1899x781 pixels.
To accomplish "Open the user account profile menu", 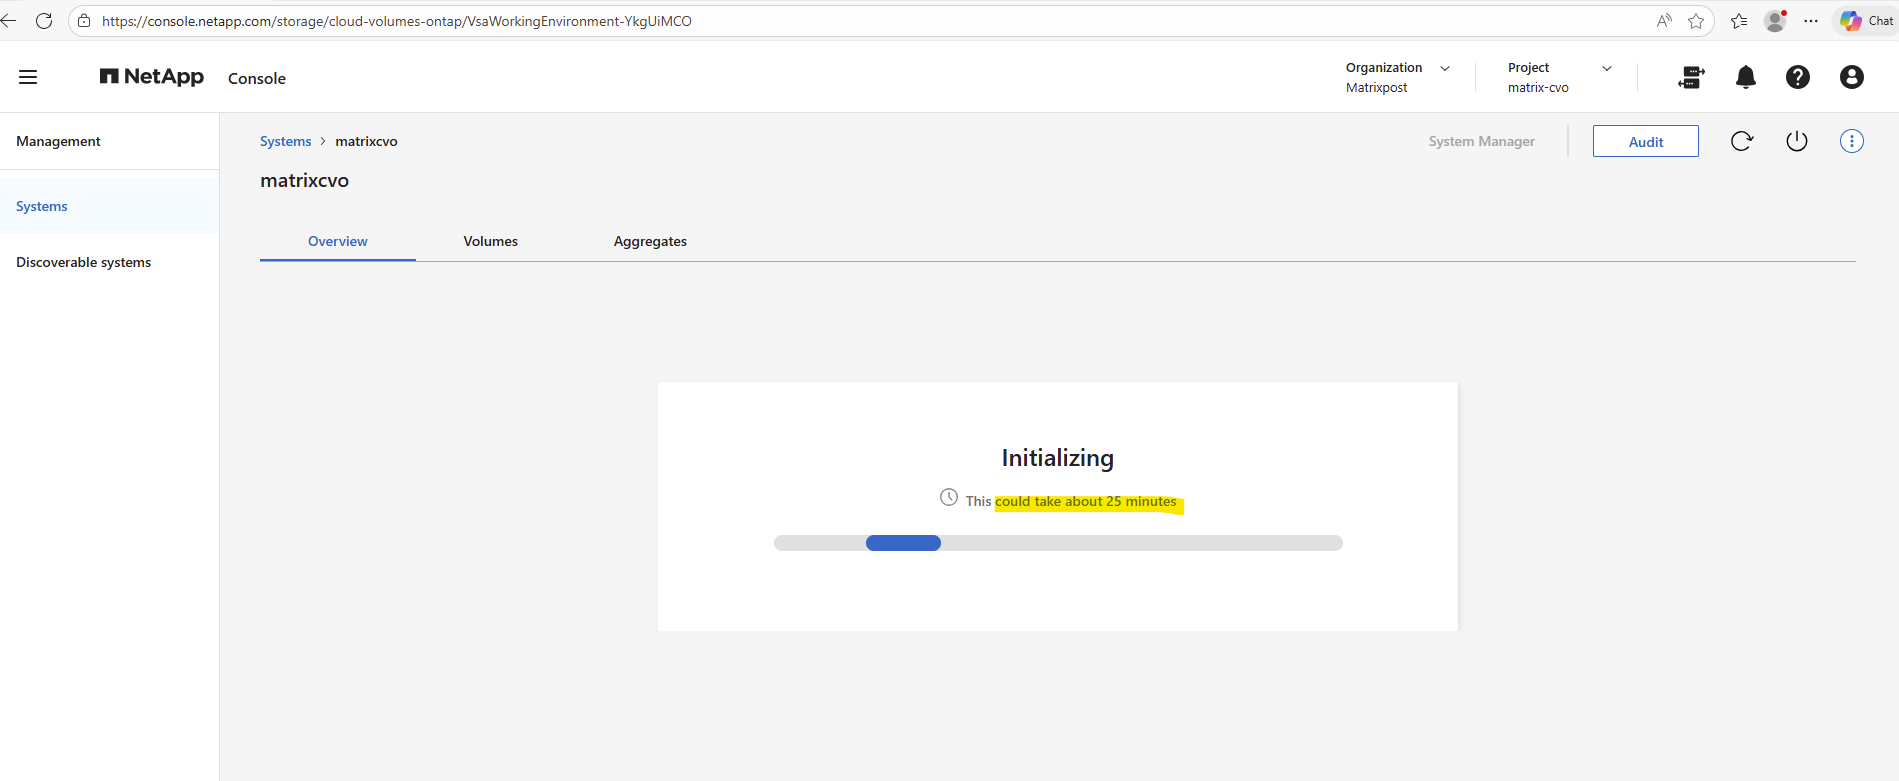I will point(1852,77).
